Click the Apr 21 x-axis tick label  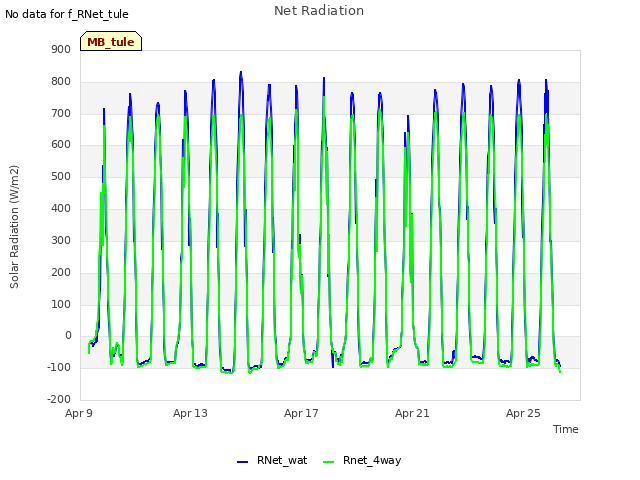[x=412, y=413]
